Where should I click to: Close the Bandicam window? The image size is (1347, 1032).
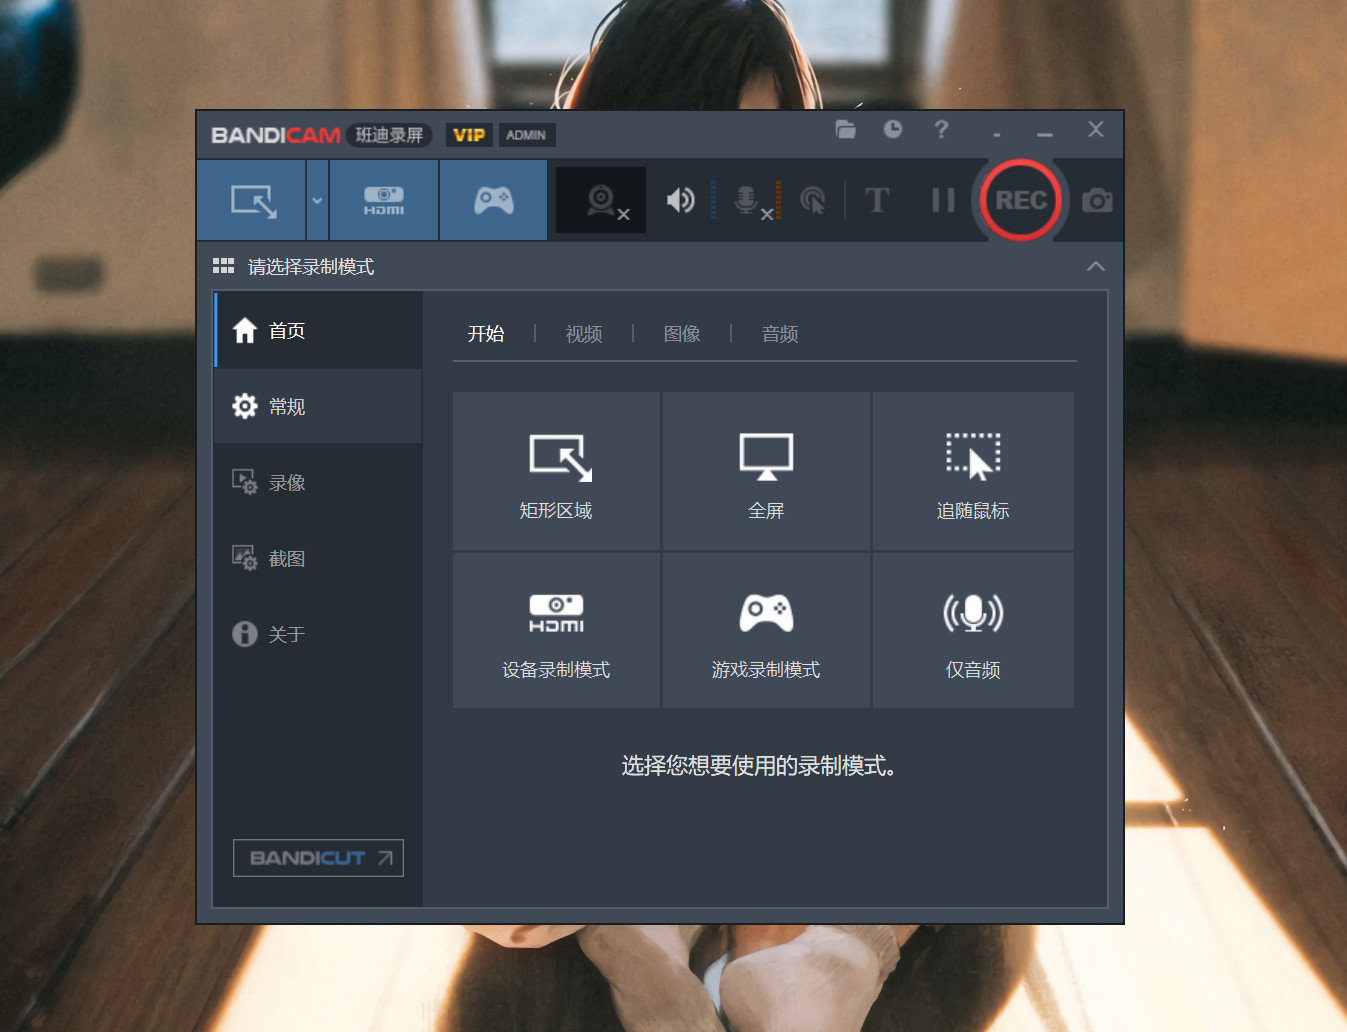(1096, 129)
